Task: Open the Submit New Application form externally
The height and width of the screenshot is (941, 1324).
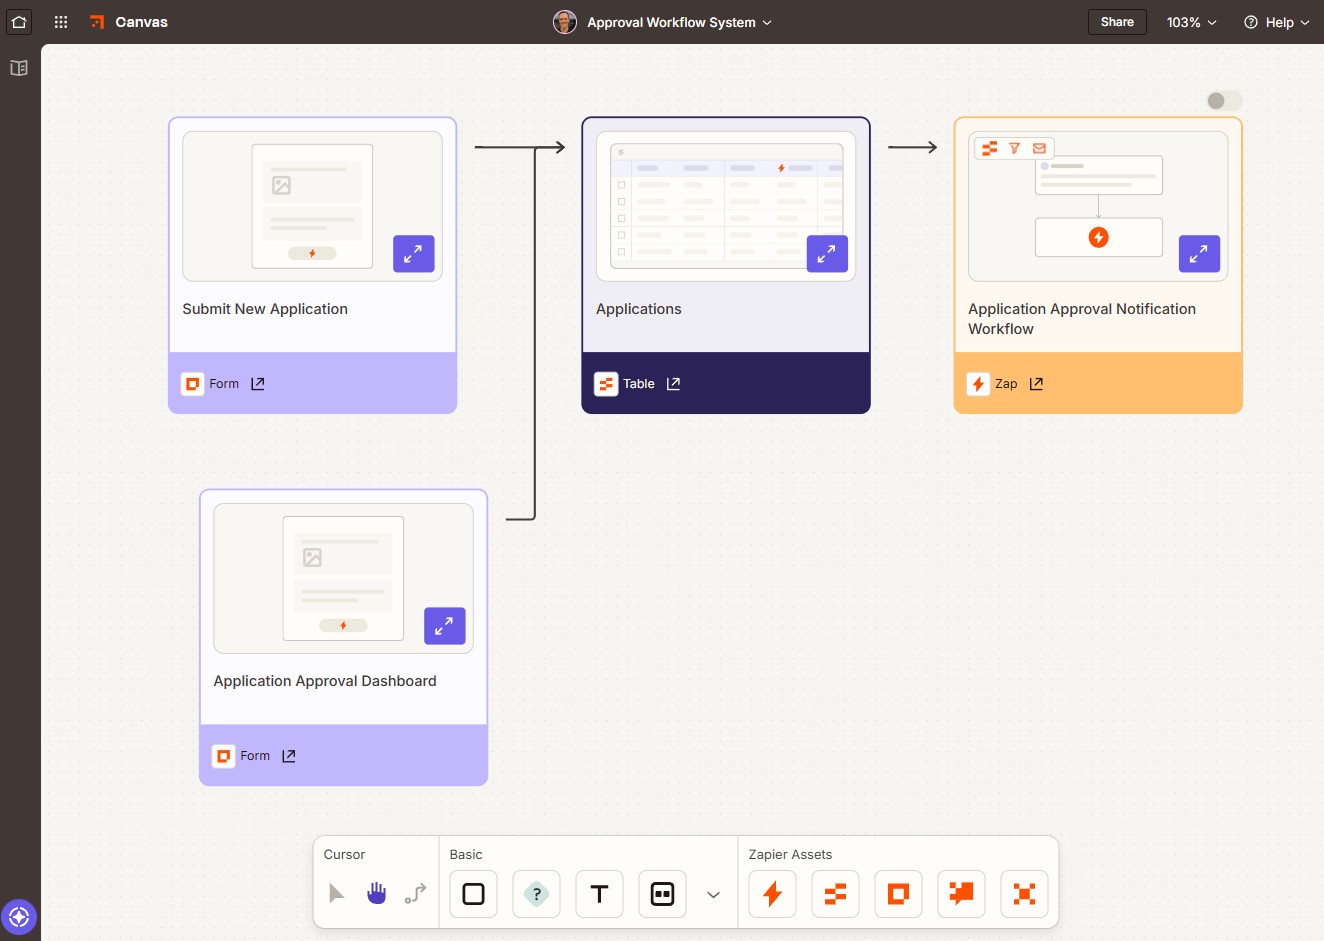Action: point(257,383)
